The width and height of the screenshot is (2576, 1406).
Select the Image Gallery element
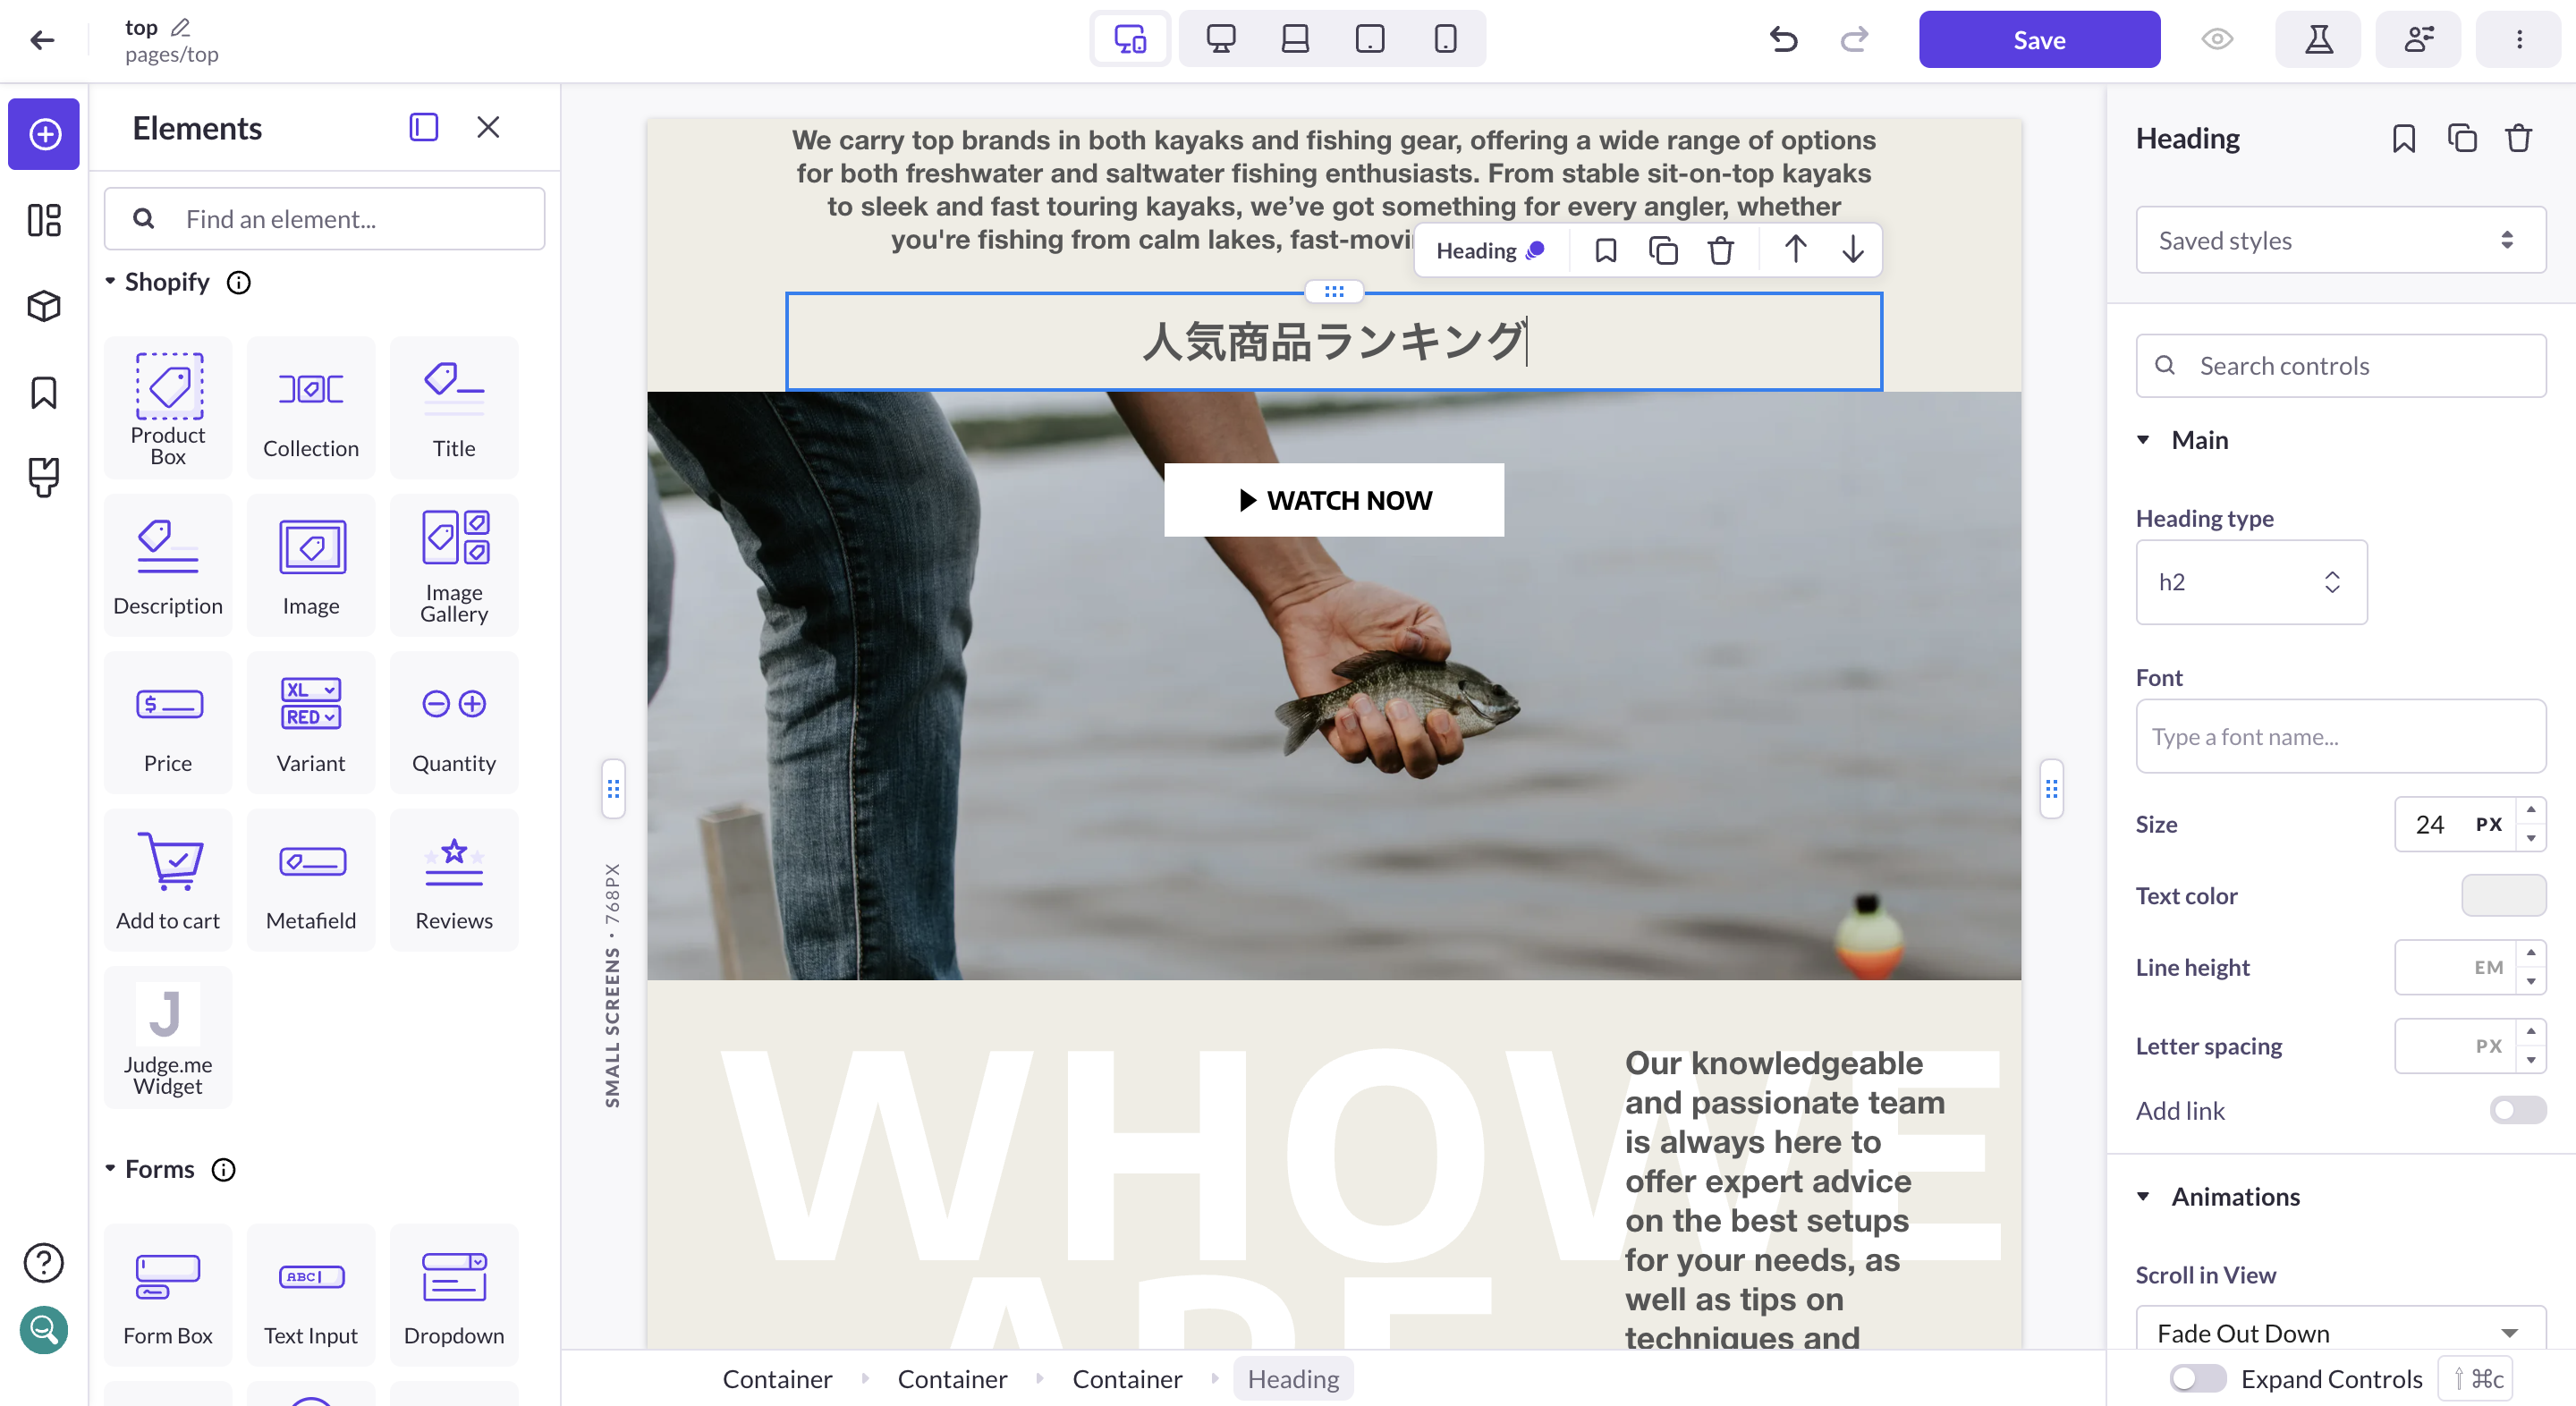[x=454, y=565]
